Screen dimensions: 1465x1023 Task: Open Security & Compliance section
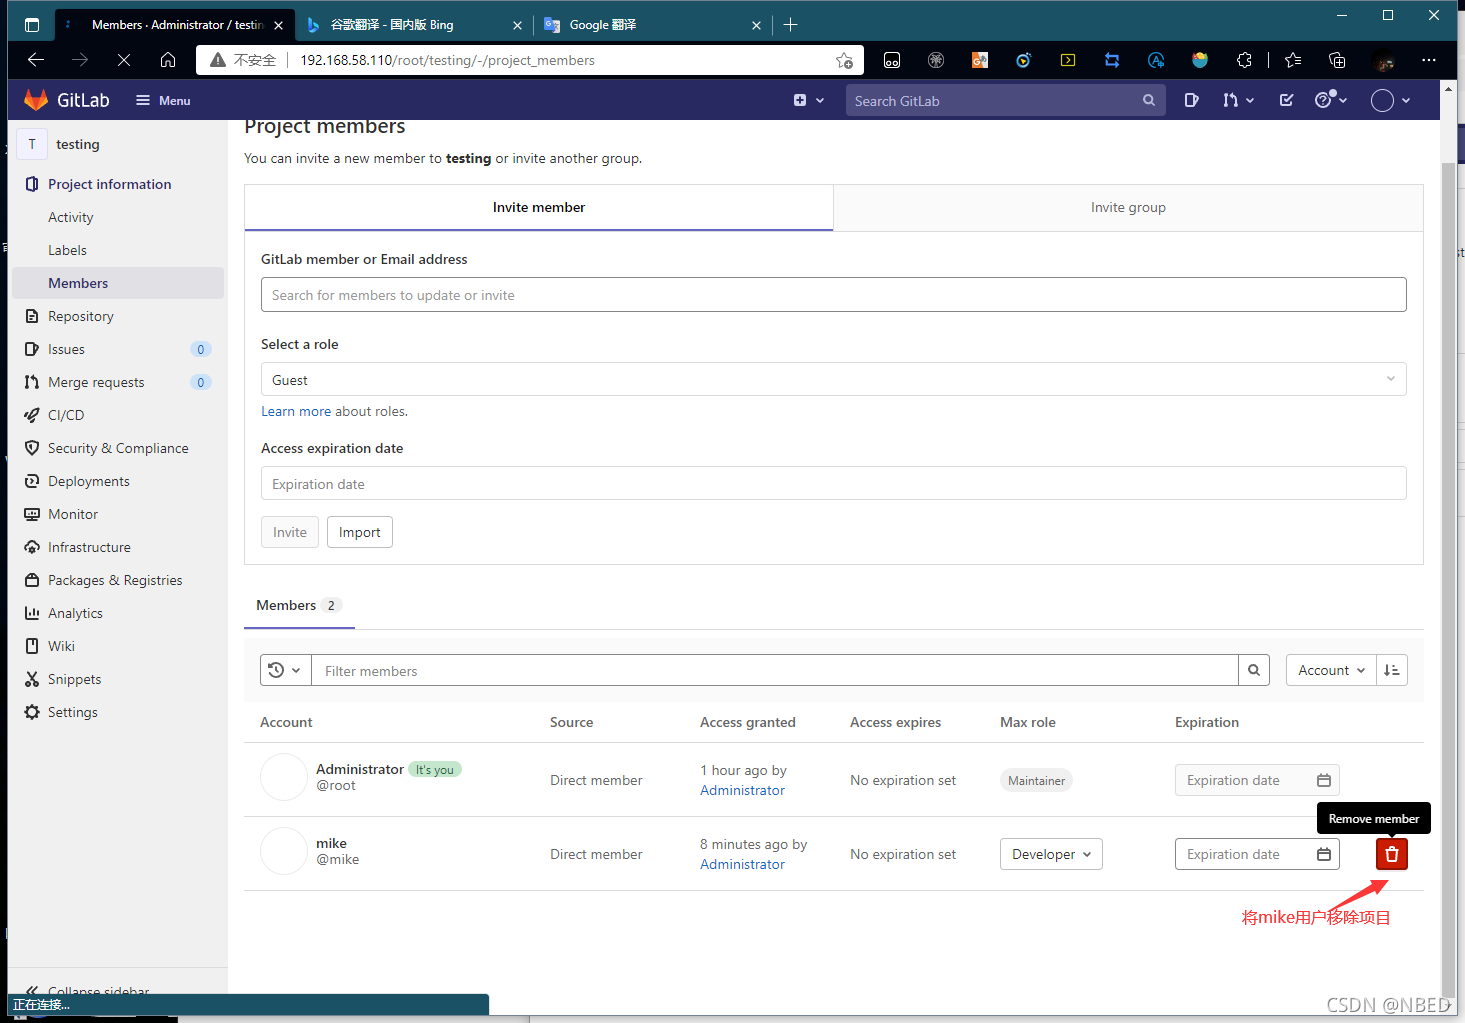118,448
